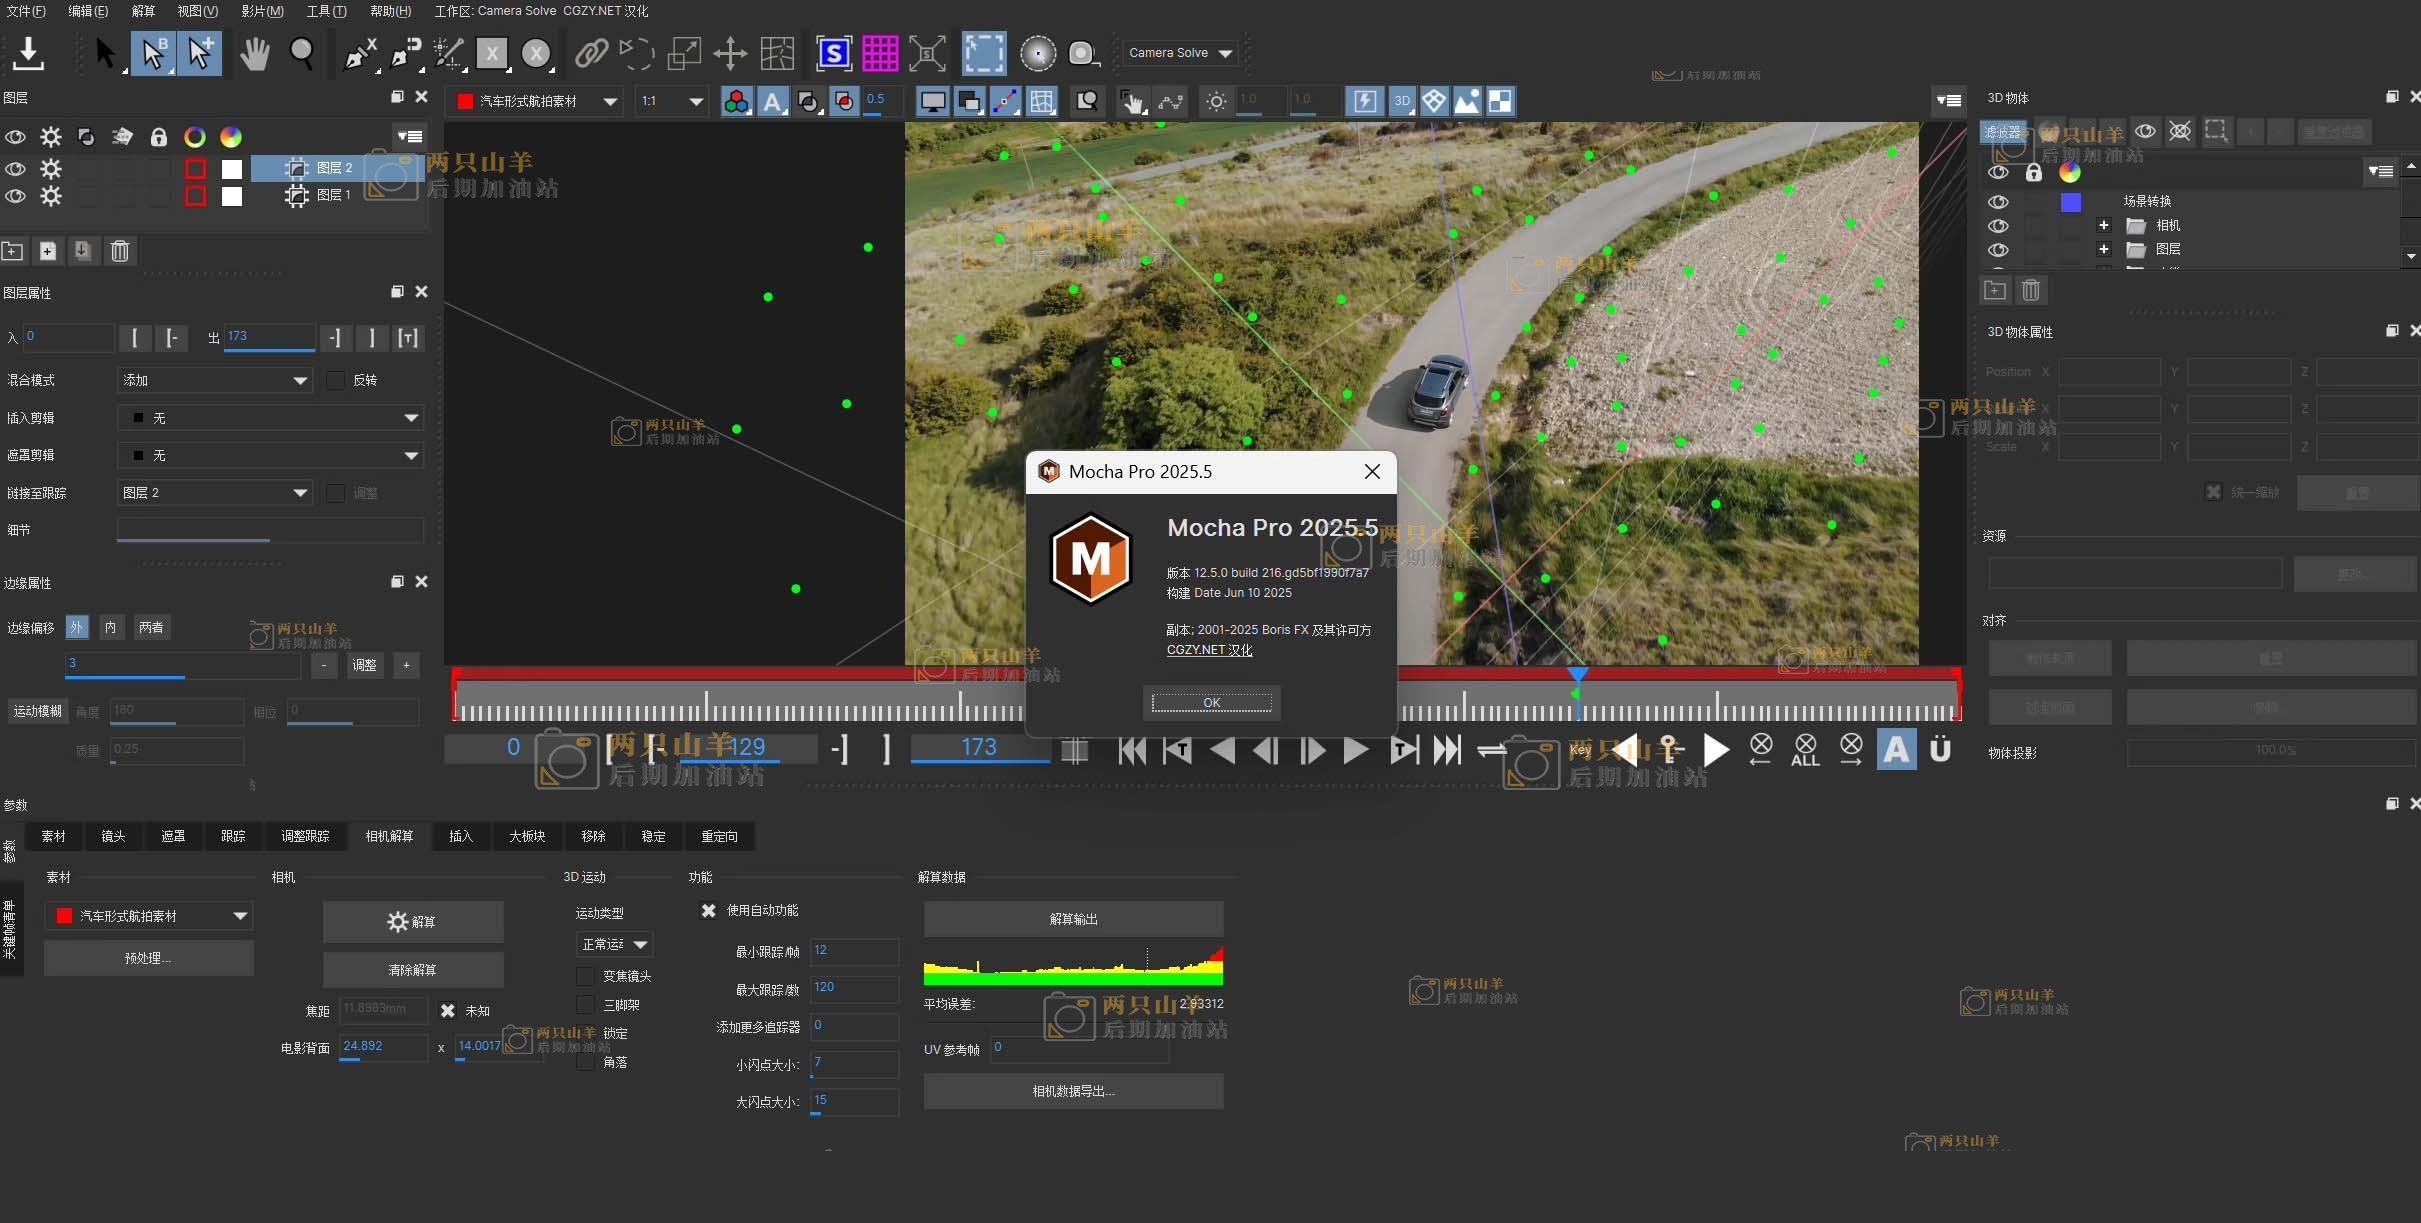This screenshot has height=1223, width=2421.
Task: Uncheck the 使用自动功能 checkbox
Action: click(x=709, y=910)
